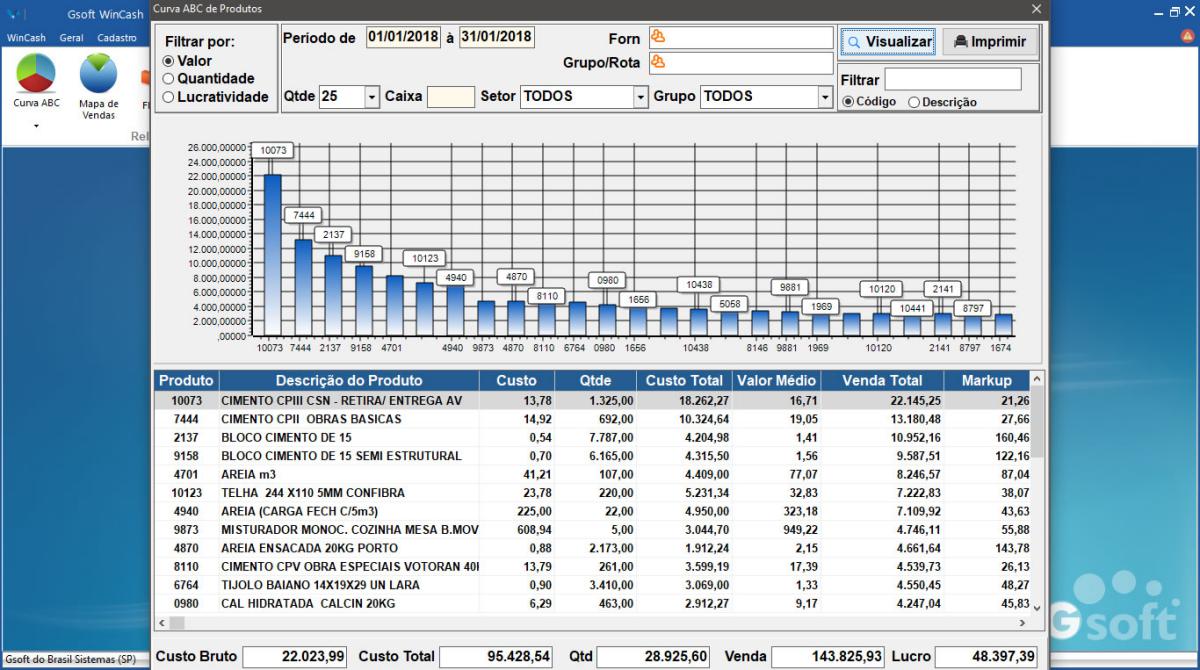Select the CIMENTO CPIII CSN row

[592, 400]
